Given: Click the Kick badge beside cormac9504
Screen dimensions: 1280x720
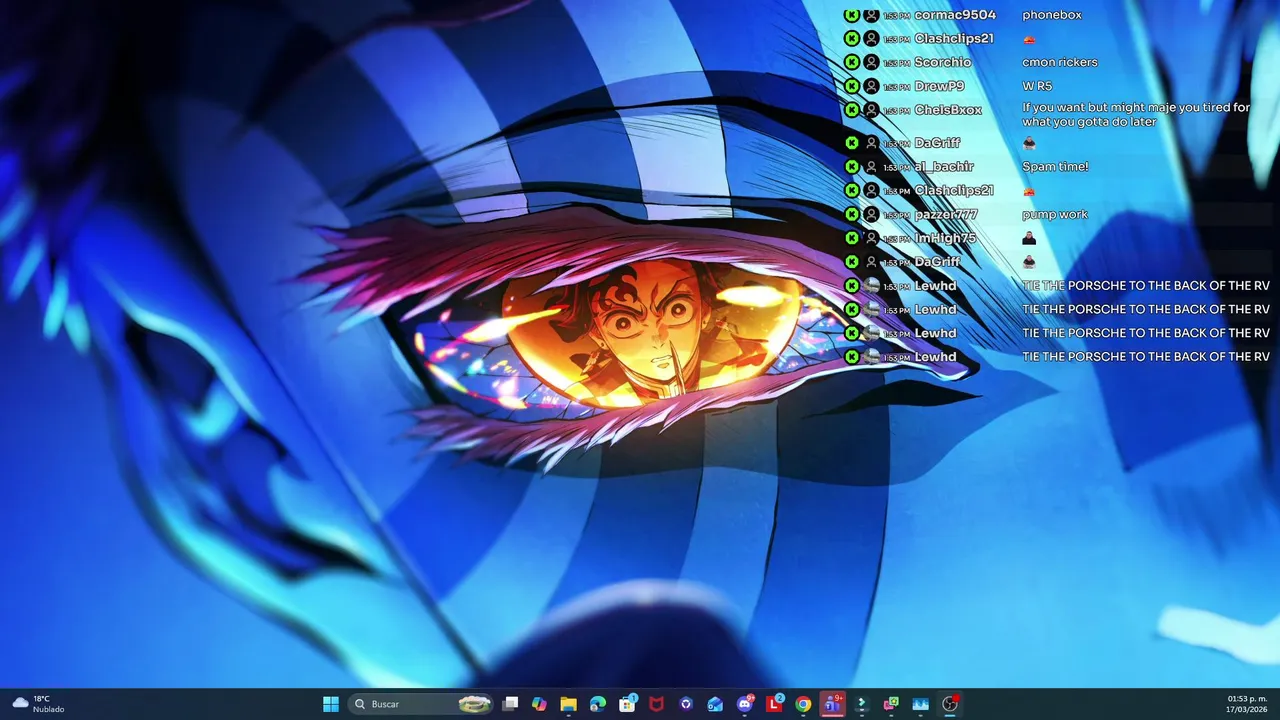Looking at the screenshot, I should click(852, 15).
